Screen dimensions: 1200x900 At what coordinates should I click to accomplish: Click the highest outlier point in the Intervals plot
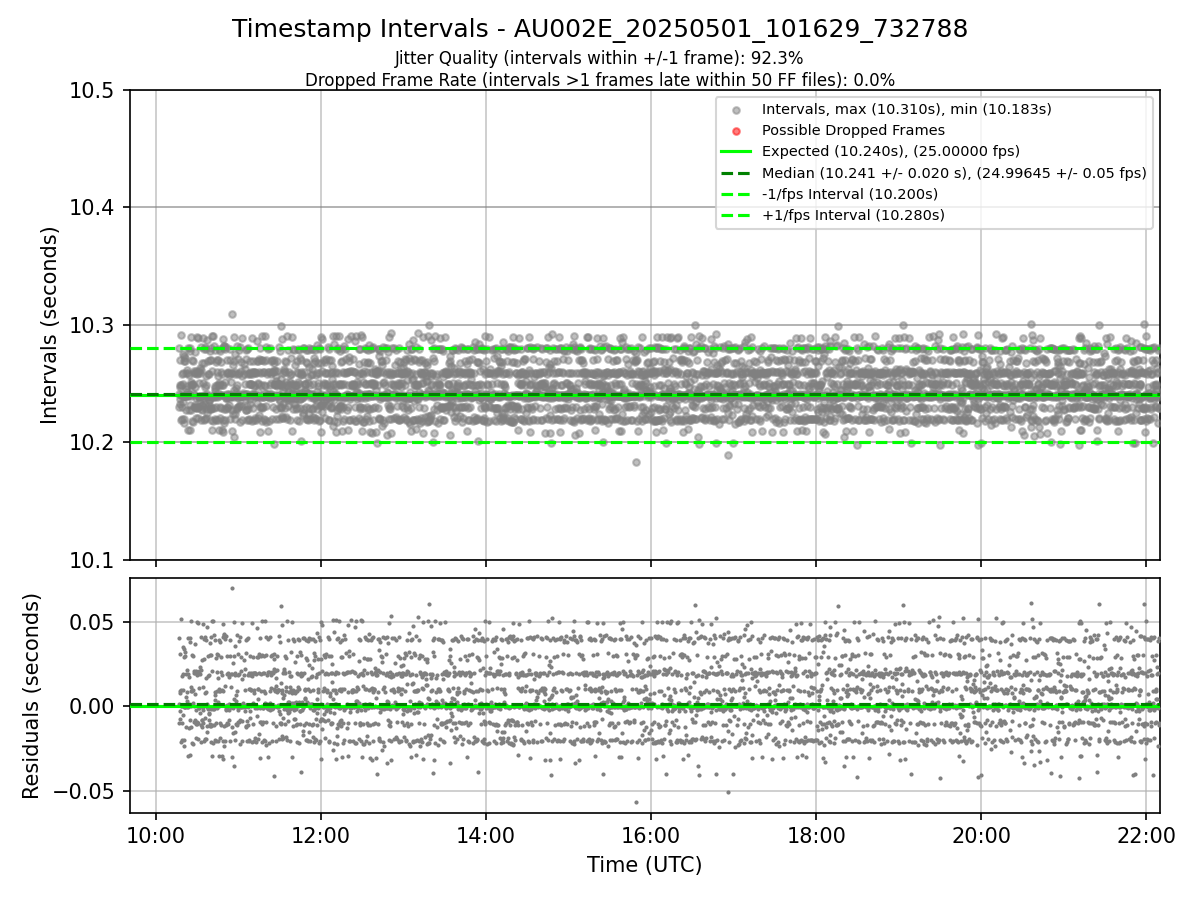232,314
